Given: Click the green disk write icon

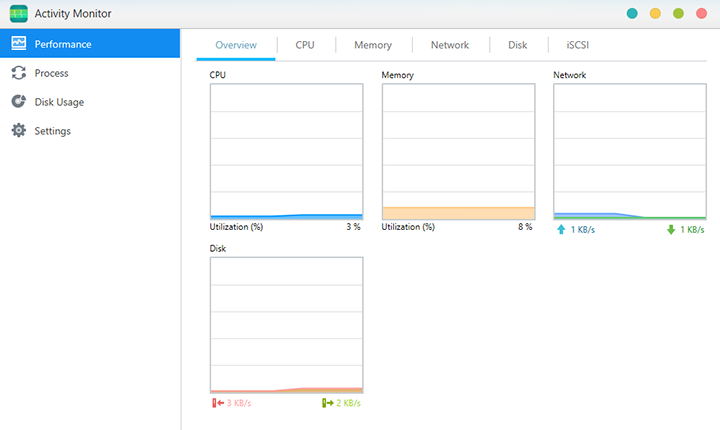Looking at the screenshot, I should pyautogui.click(x=326, y=403).
